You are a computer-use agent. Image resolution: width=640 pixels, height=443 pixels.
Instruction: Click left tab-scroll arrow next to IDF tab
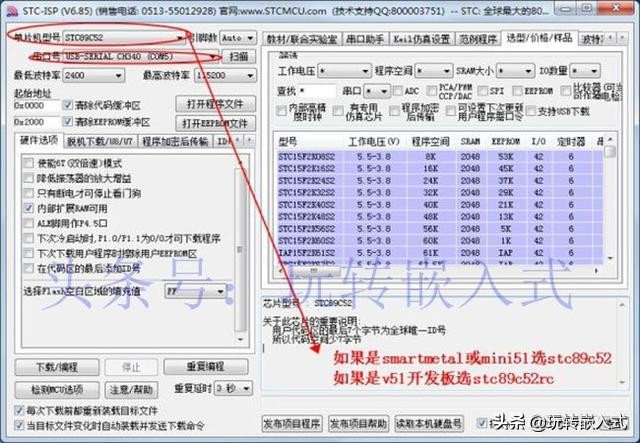pos(238,141)
